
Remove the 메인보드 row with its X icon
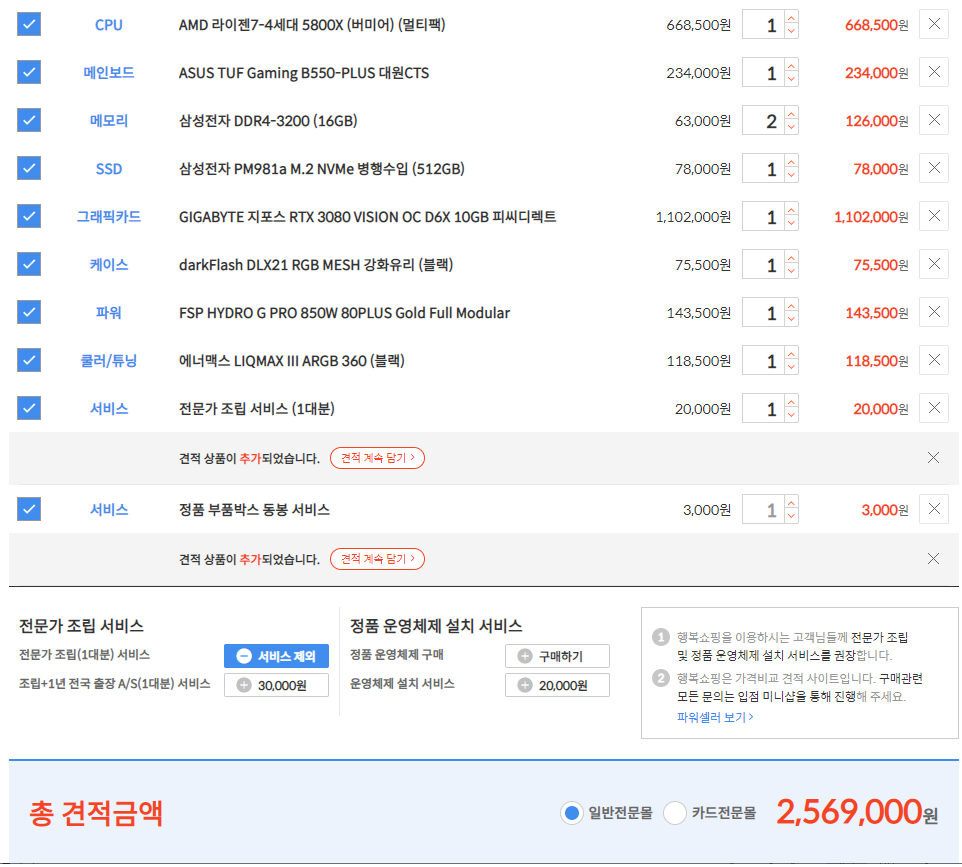(934, 72)
